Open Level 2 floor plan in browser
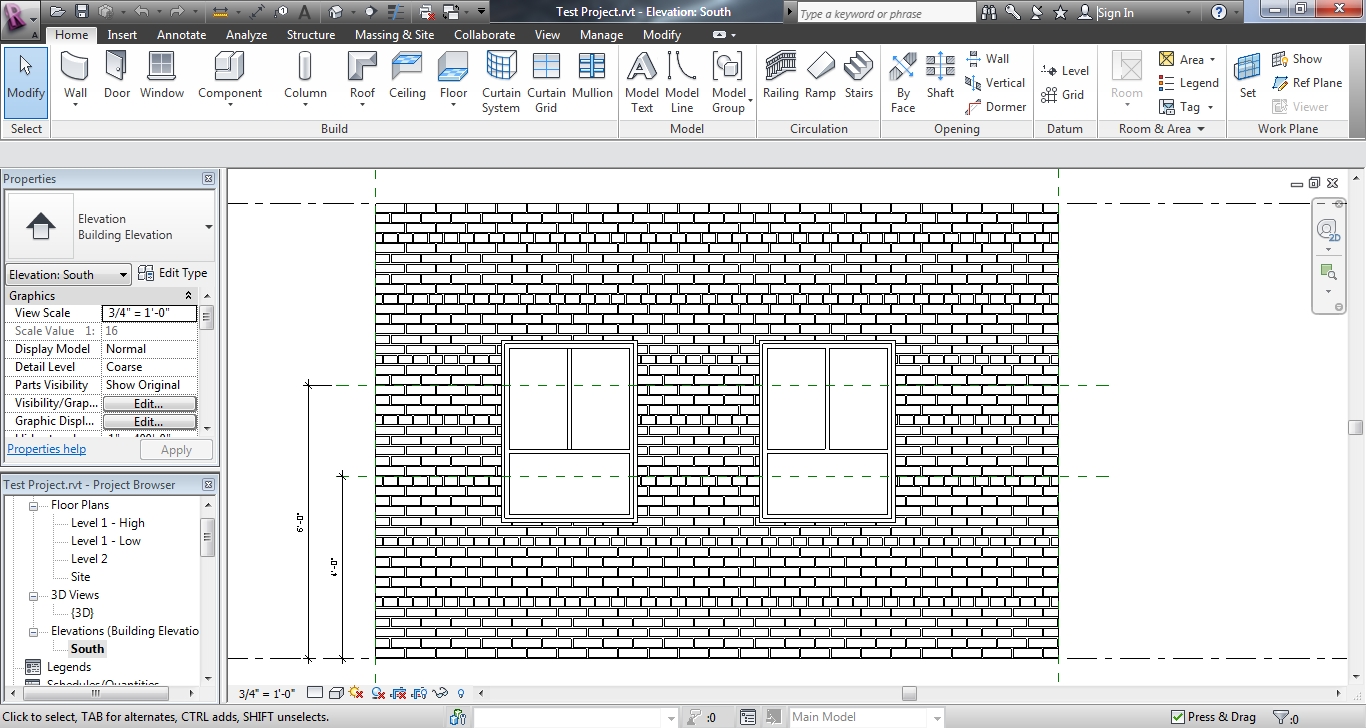Viewport: 1366px width, 728px height. click(89, 559)
